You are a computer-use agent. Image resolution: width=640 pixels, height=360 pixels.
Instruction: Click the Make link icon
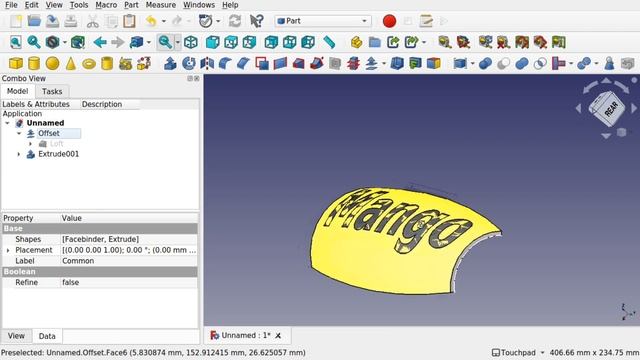point(393,42)
